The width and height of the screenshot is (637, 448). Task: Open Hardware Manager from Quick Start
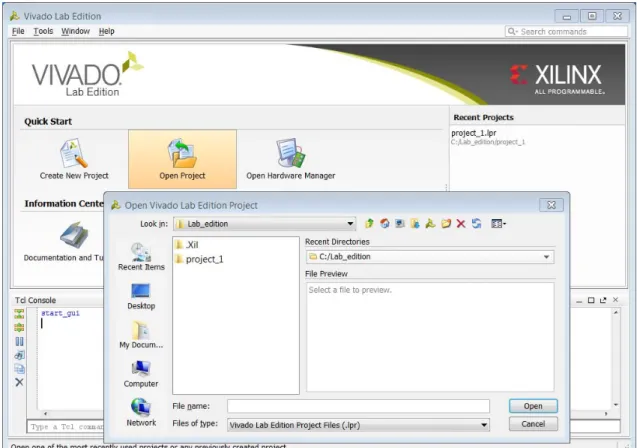coord(290,159)
